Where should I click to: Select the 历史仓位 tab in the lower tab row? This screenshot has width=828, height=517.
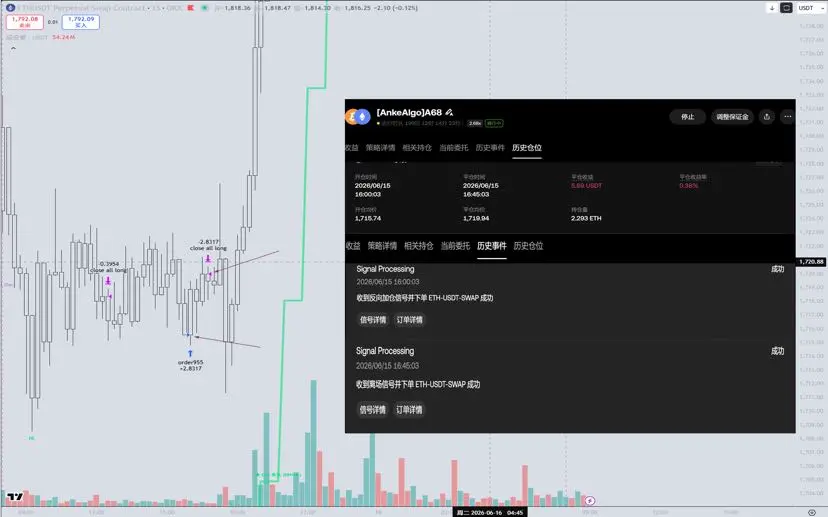[528, 246]
